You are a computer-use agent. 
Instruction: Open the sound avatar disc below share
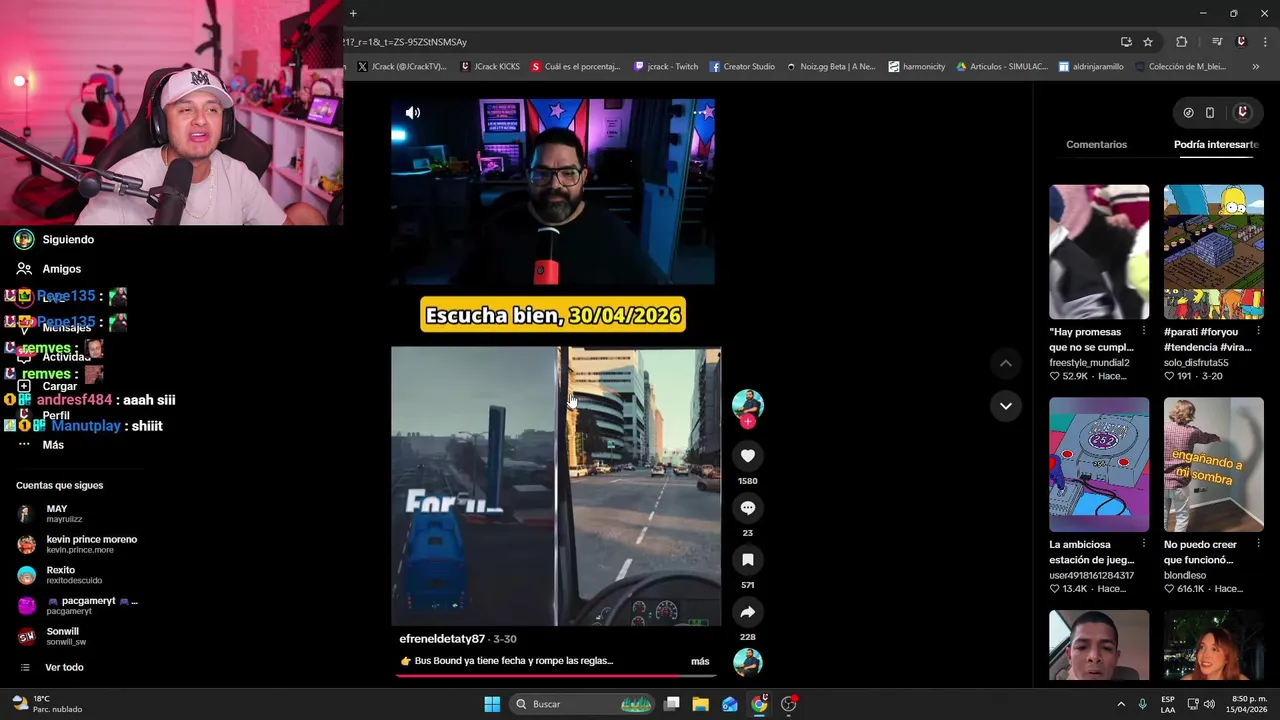pos(747,662)
